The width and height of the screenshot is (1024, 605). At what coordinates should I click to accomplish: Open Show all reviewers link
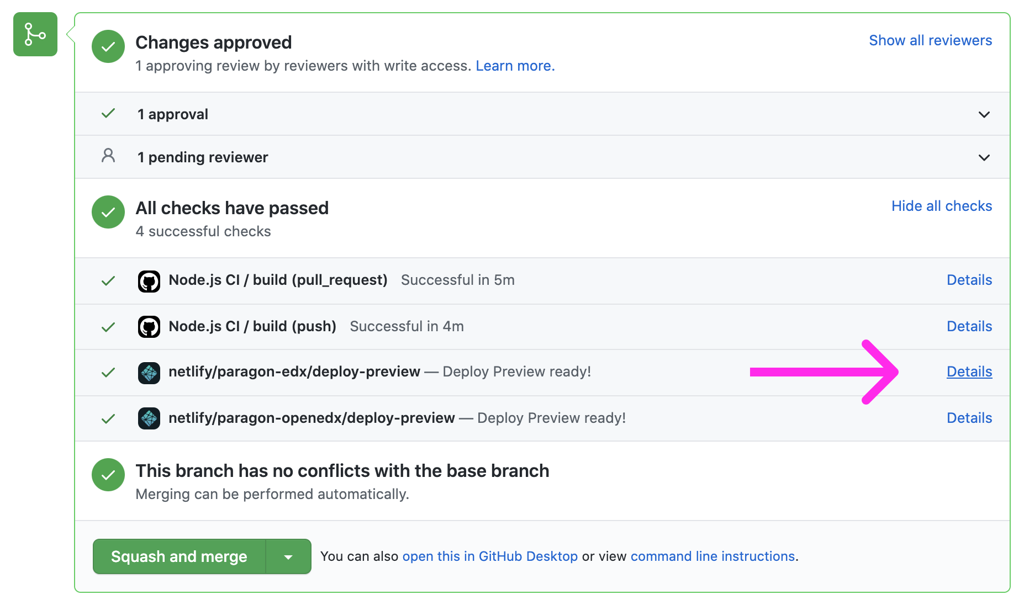pyautogui.click(x=930, y=41)
